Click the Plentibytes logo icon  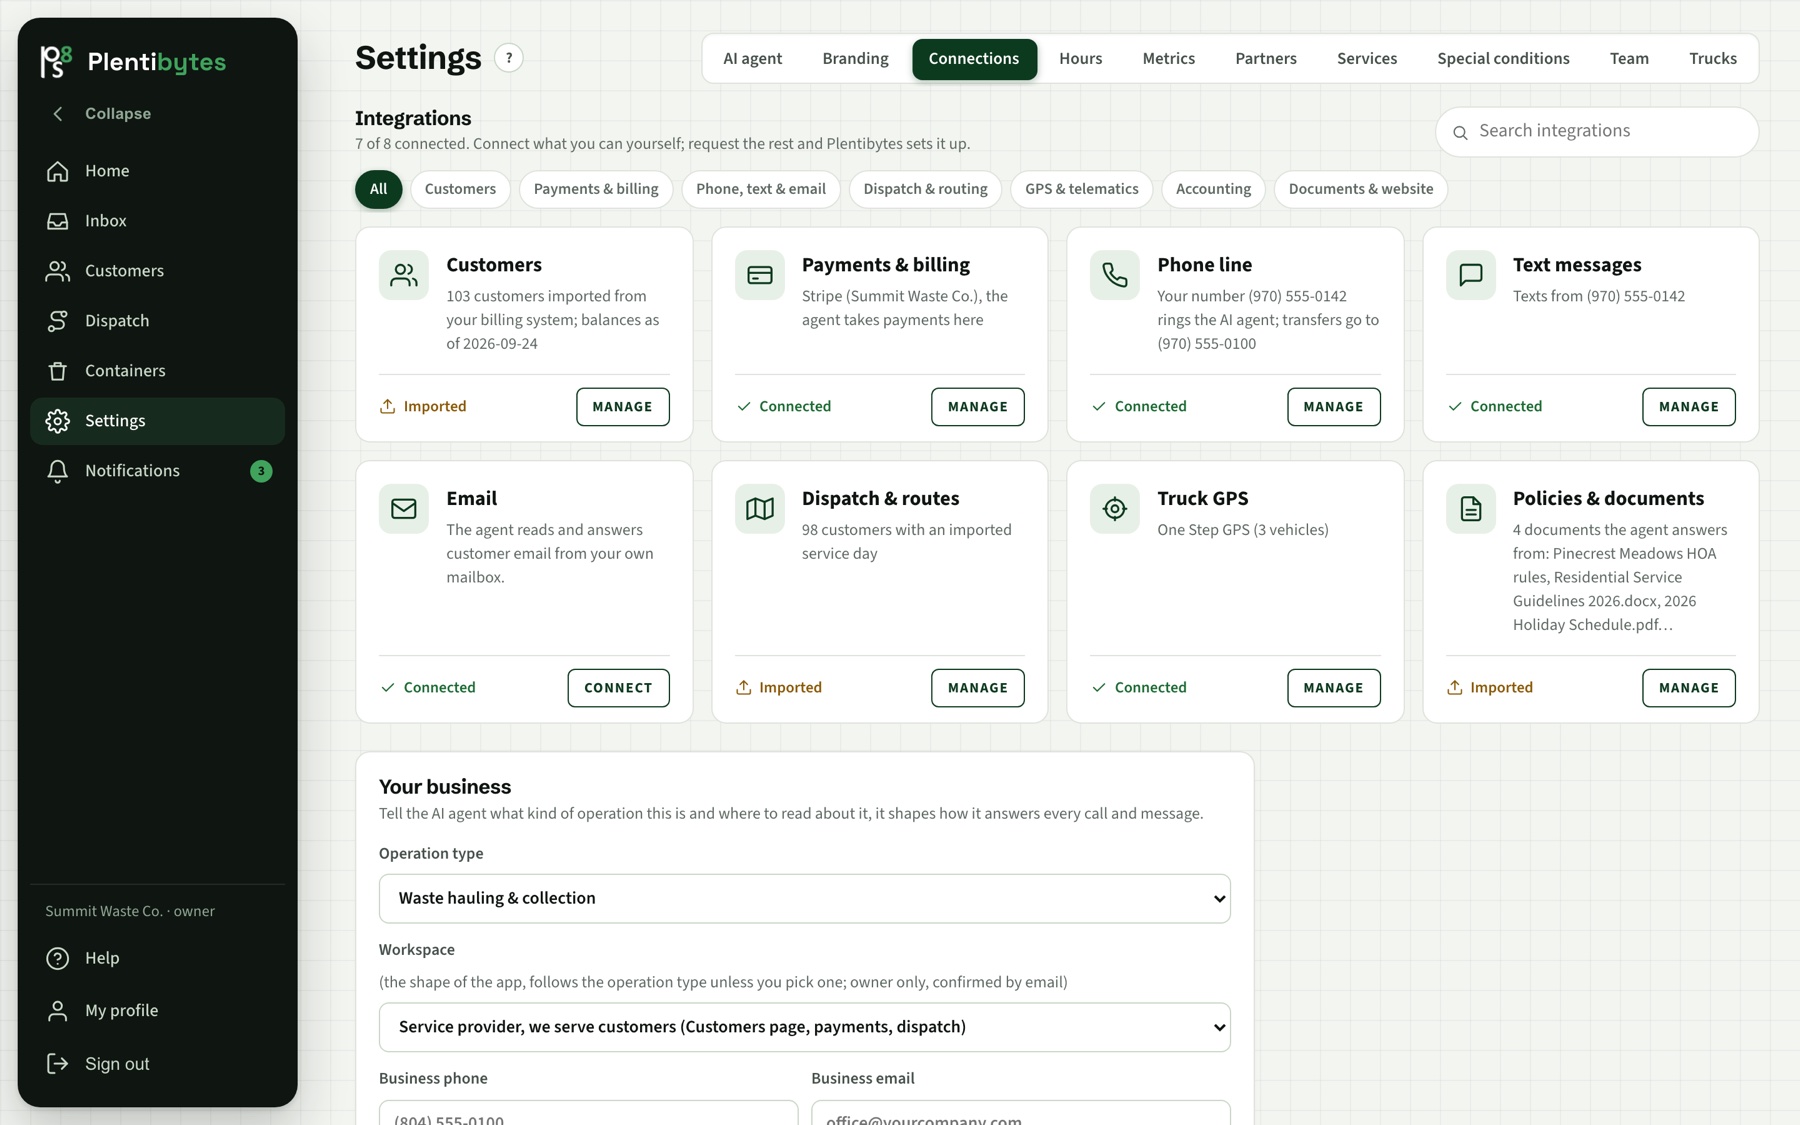pyautogui.click(x=56, y=61)
